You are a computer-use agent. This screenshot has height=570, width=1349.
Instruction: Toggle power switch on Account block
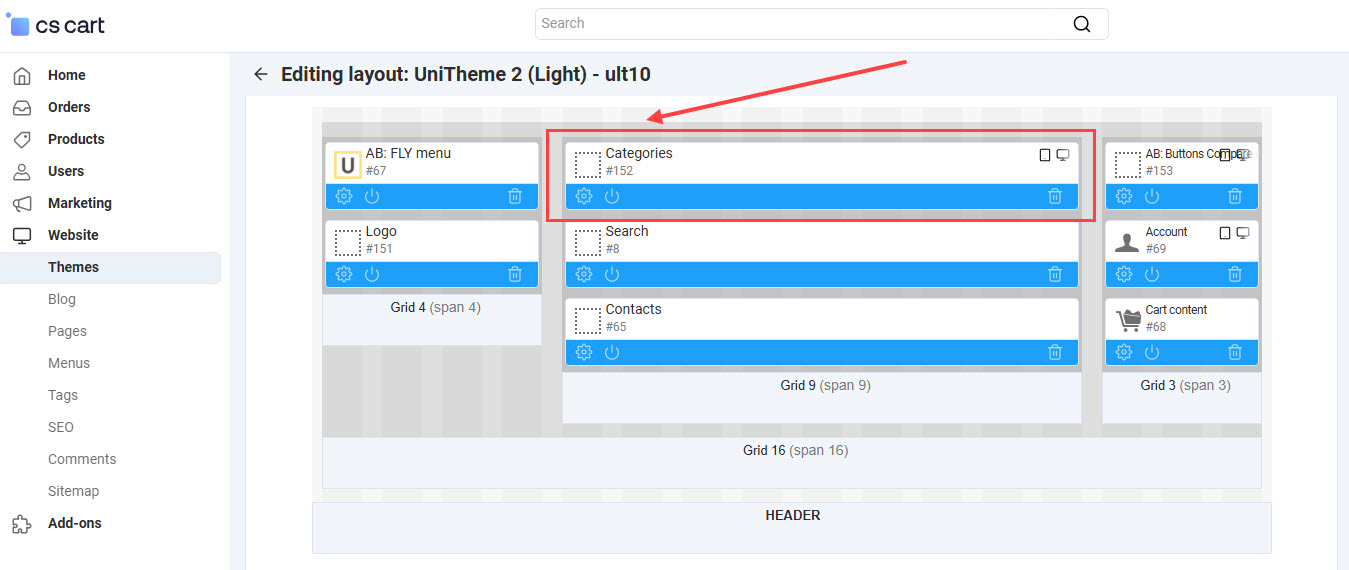[1152, 274]
